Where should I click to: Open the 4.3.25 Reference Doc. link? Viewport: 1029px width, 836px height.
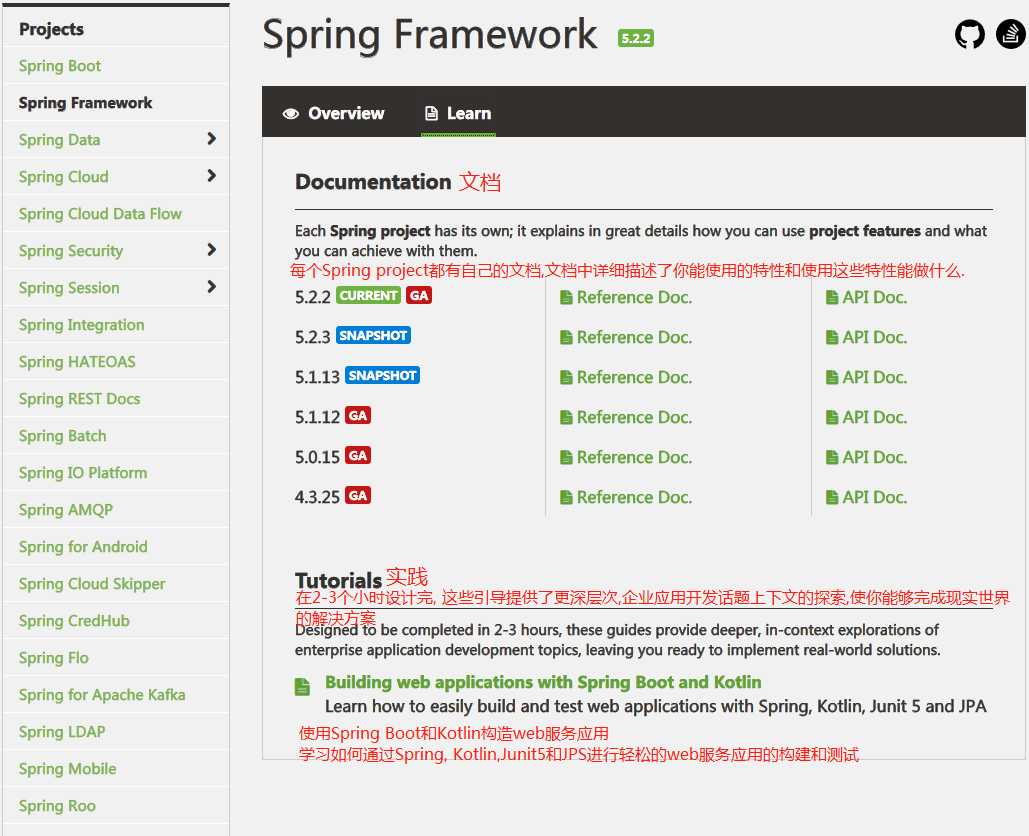(626, 497)
